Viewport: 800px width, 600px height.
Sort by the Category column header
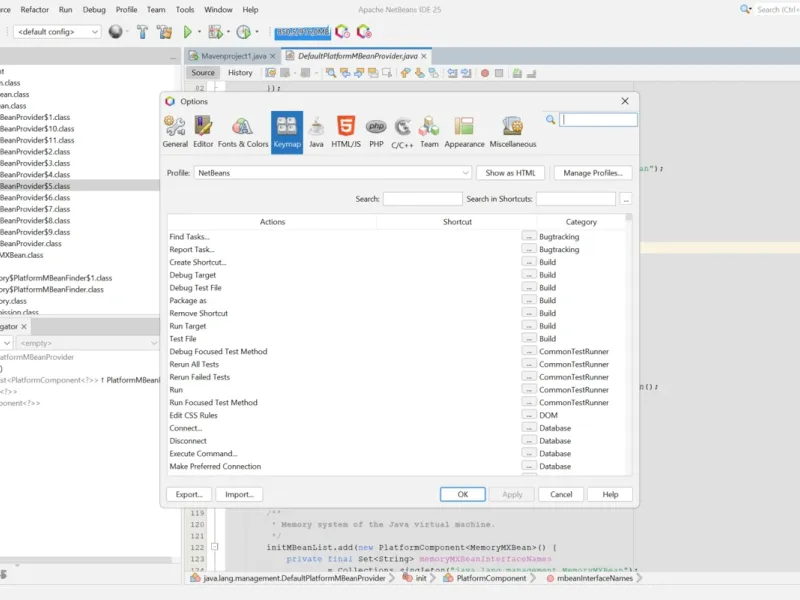(581, 222)
